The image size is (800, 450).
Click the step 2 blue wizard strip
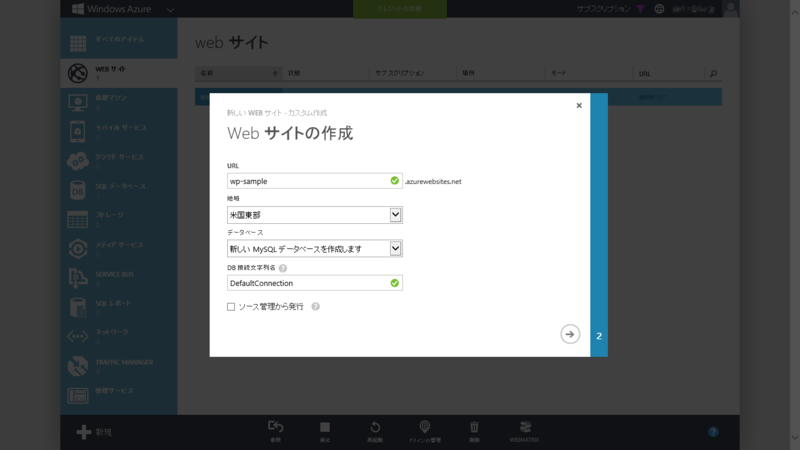pyautogui.click(x=599, y=224)
